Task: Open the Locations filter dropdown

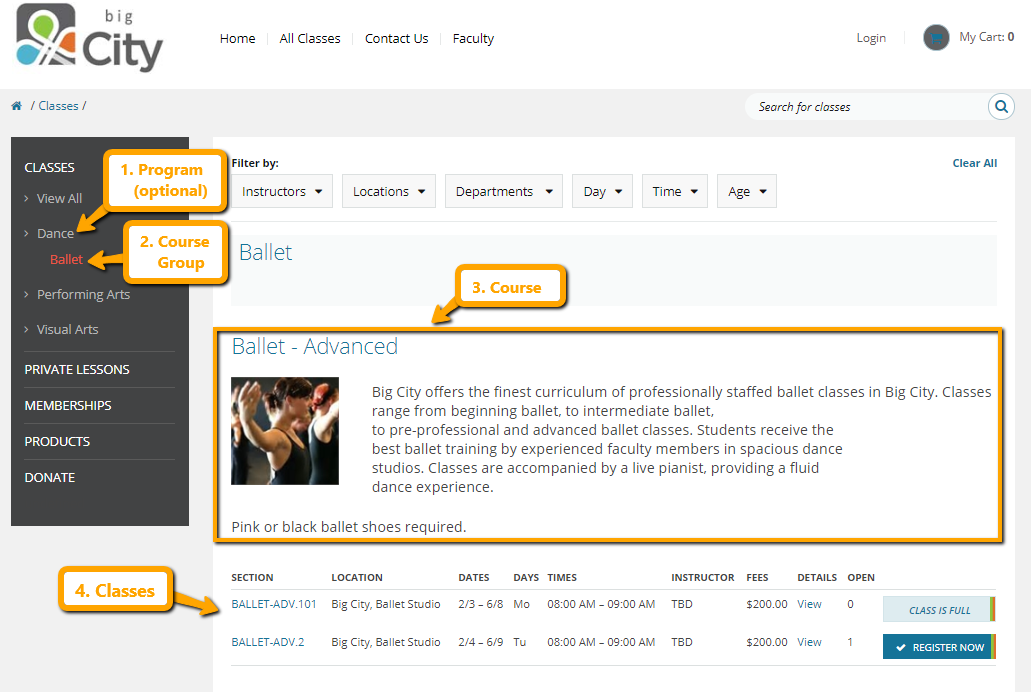Action: 389,192
